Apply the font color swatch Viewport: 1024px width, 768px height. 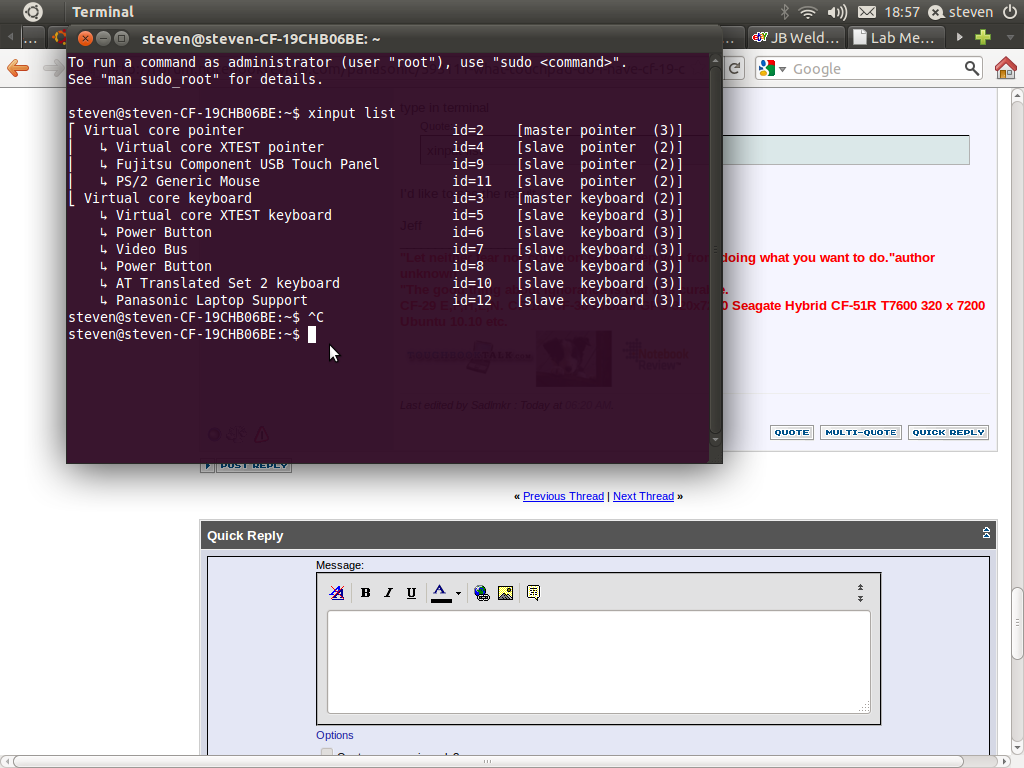(x=441, y=593)
